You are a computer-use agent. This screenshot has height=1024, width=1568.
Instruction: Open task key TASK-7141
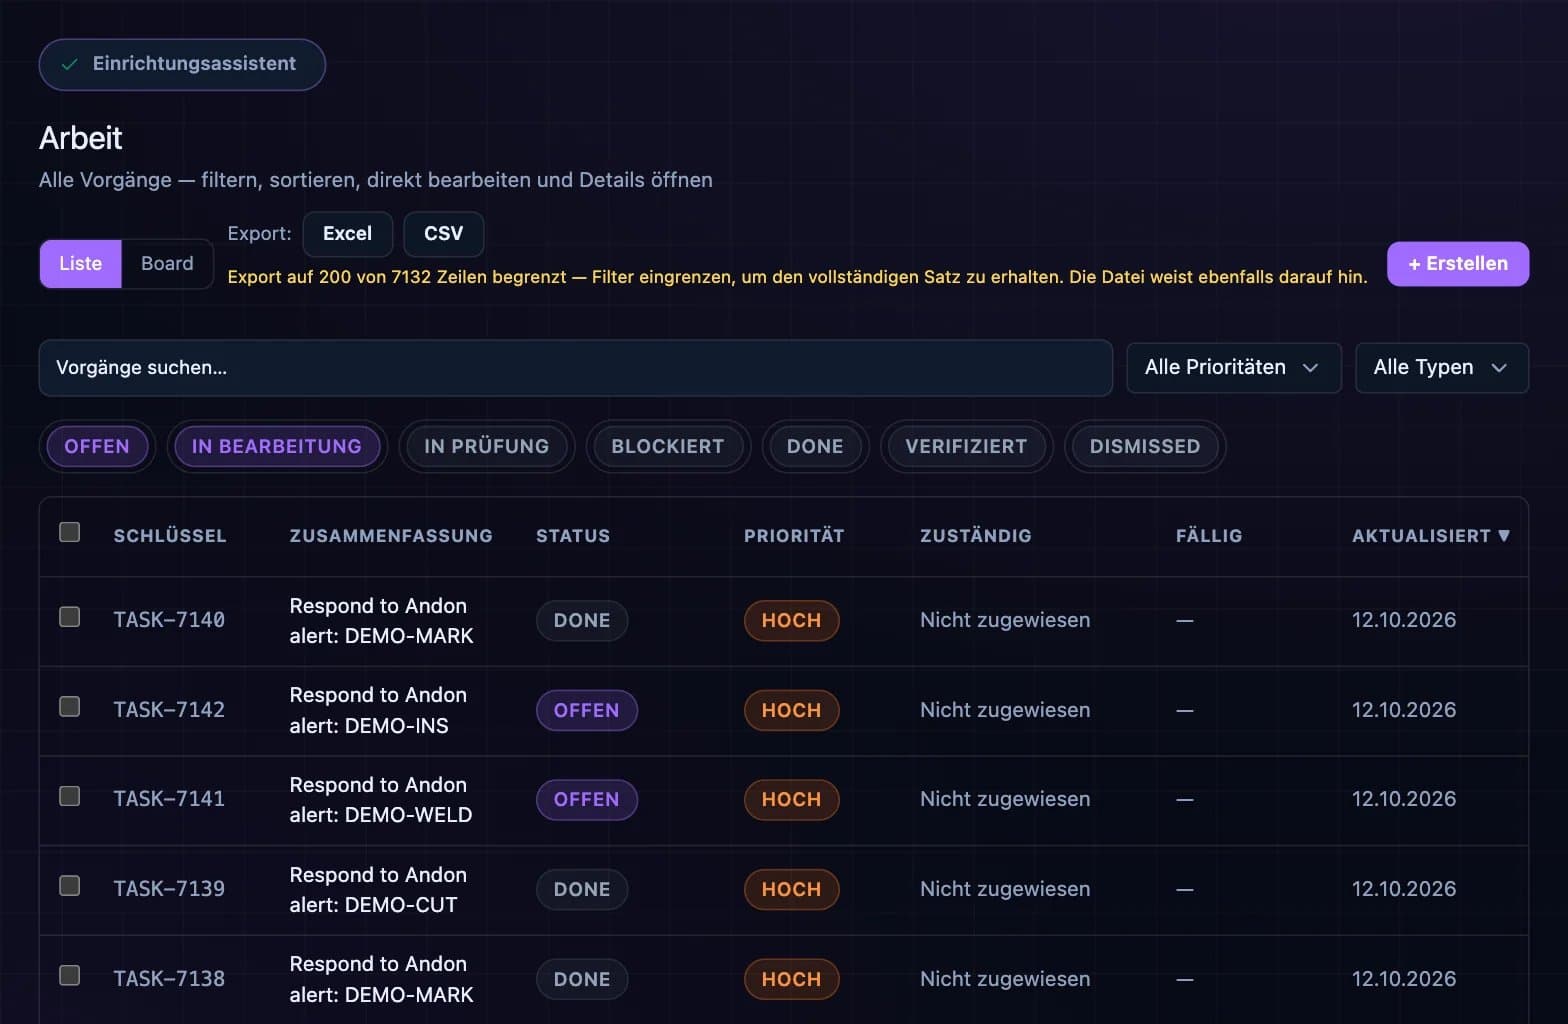coord(169,799)
